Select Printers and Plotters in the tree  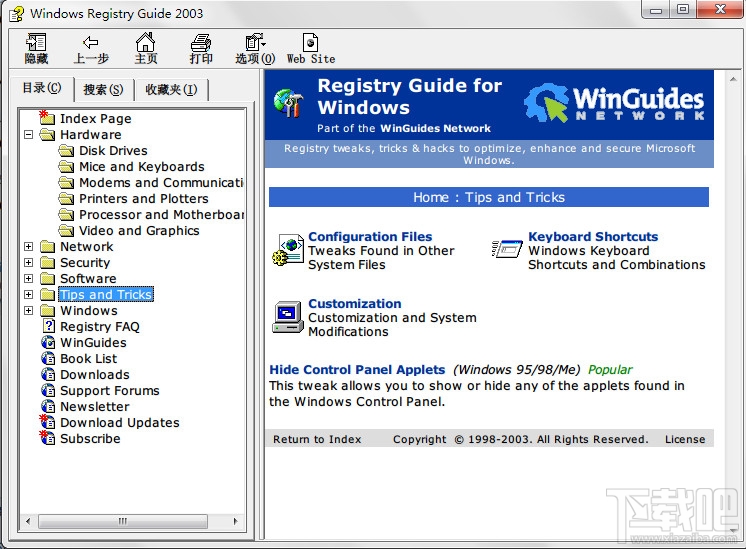click(144, 198)
